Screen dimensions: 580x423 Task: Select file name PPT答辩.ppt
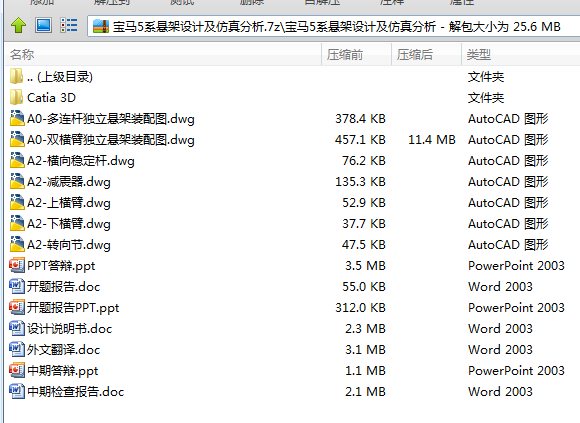point(61,266)
